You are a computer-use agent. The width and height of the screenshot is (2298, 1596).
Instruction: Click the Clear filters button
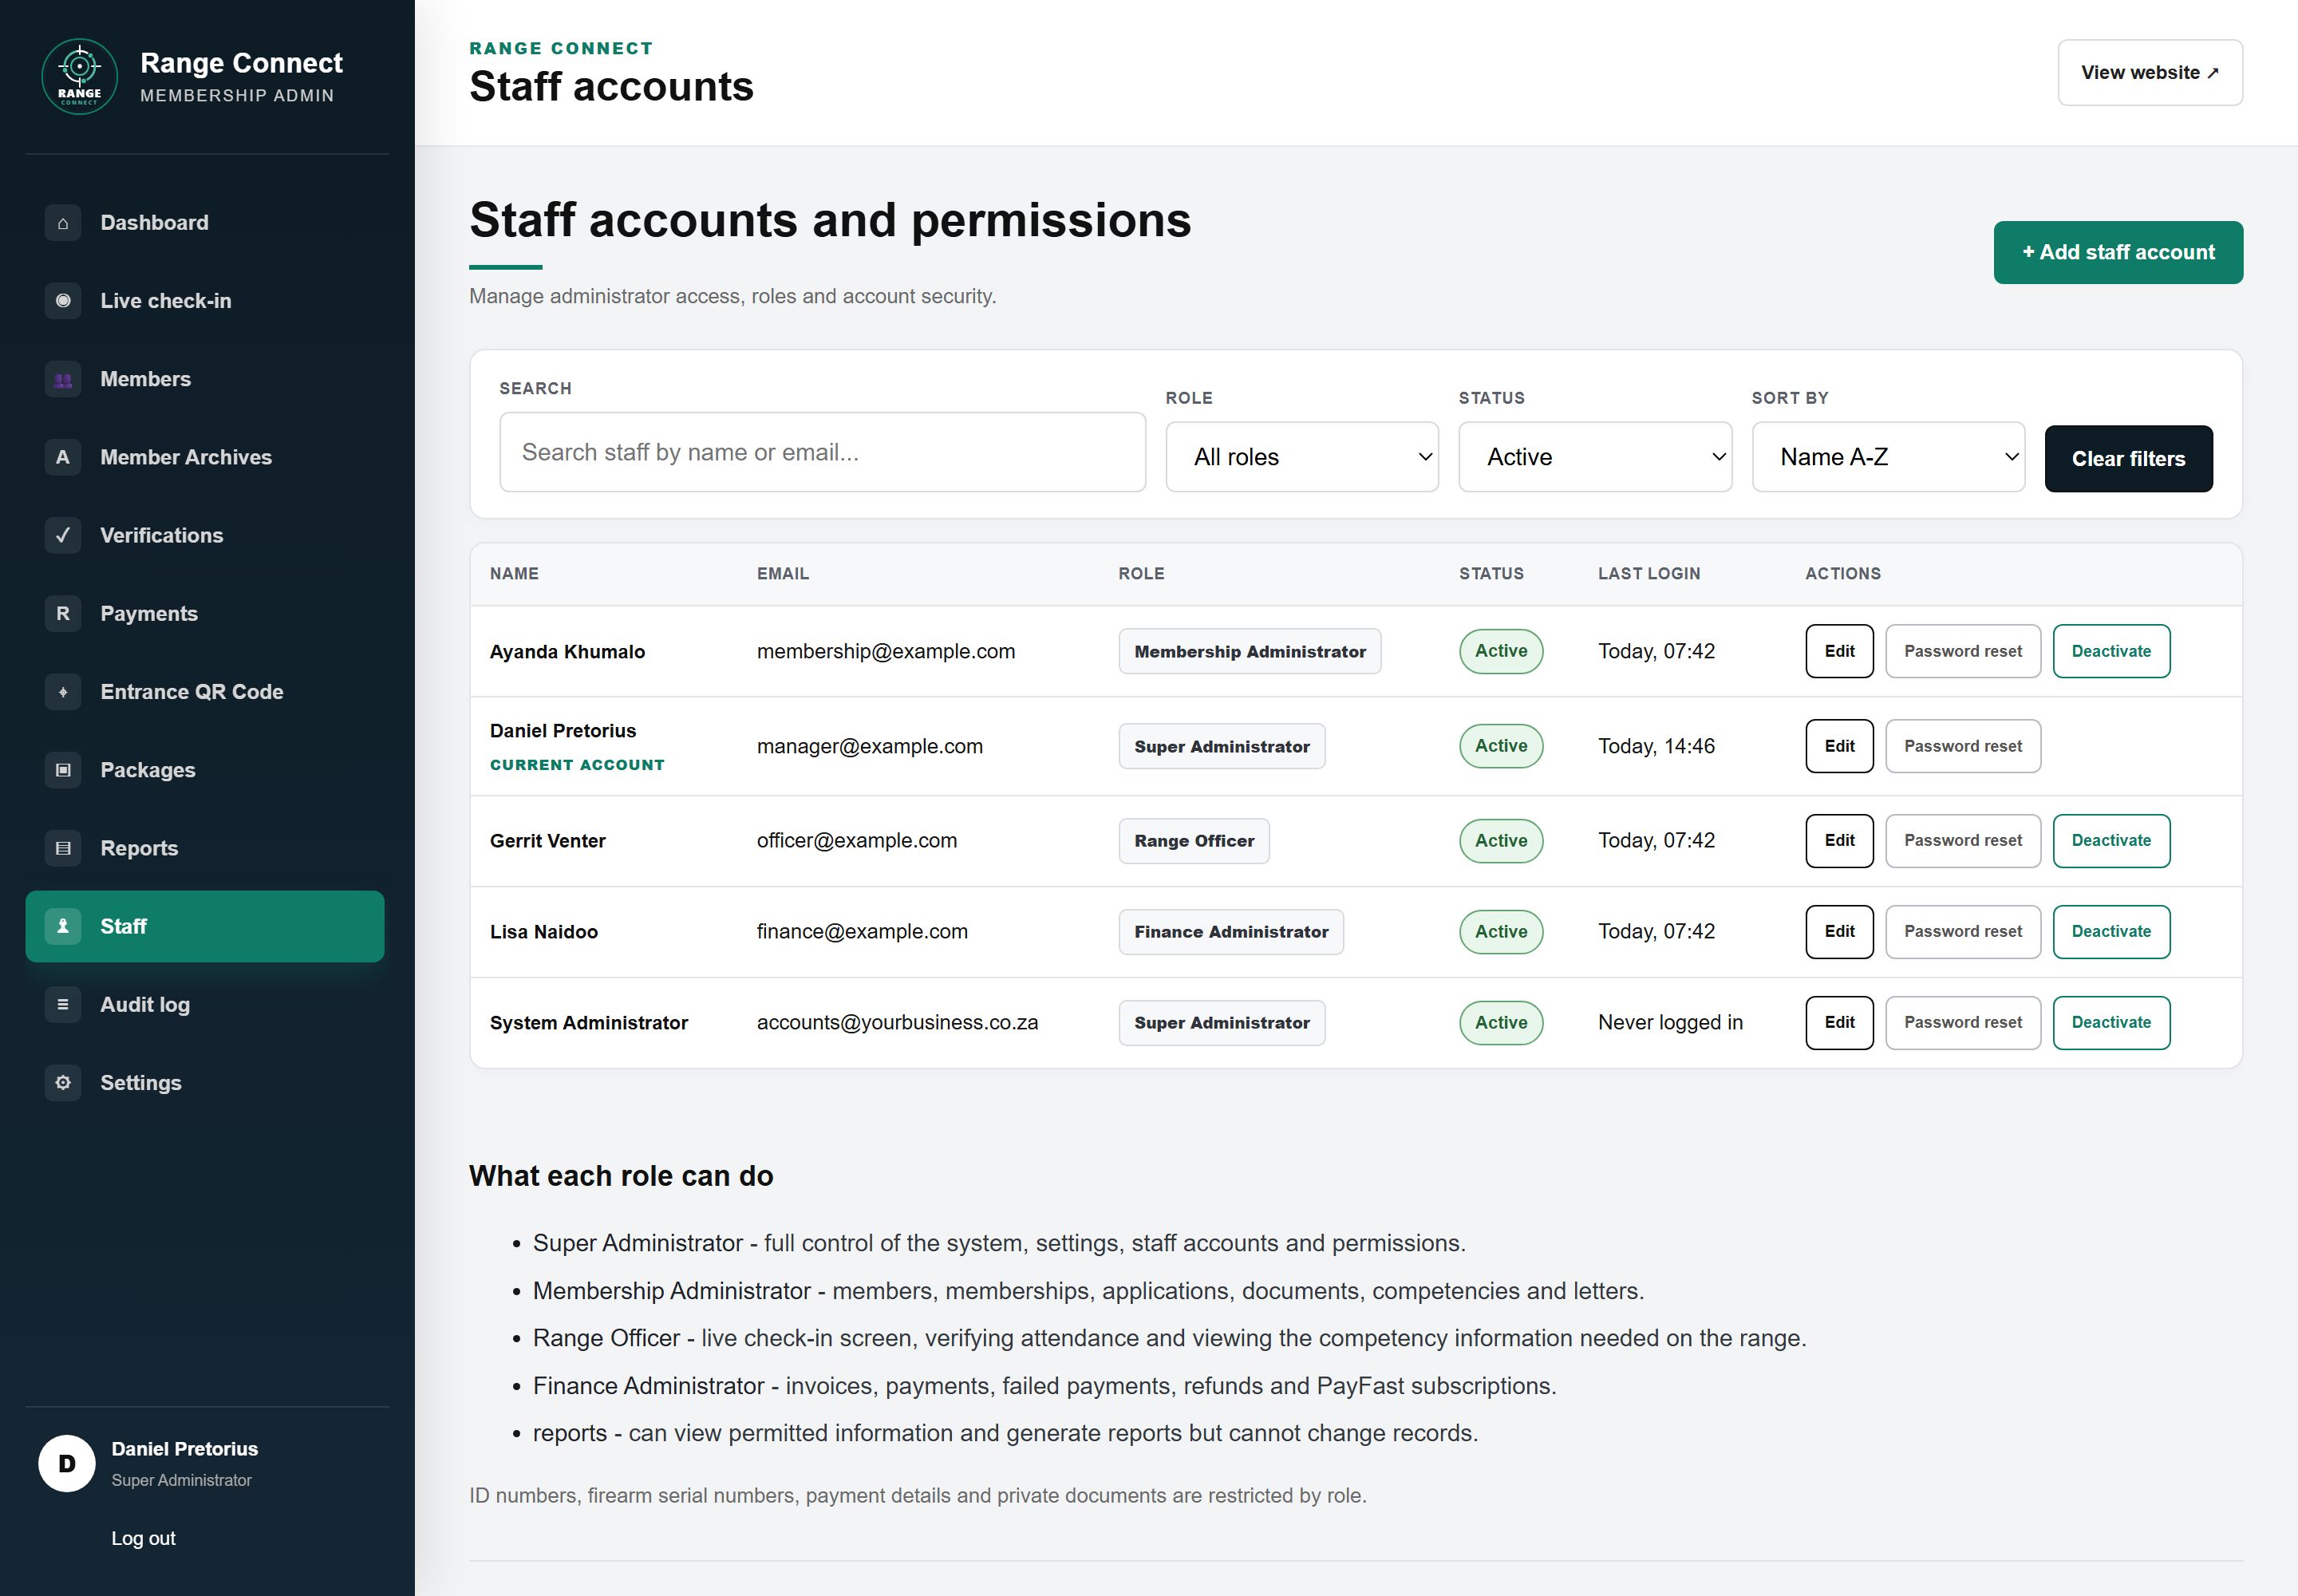[x=2128, y=459]
